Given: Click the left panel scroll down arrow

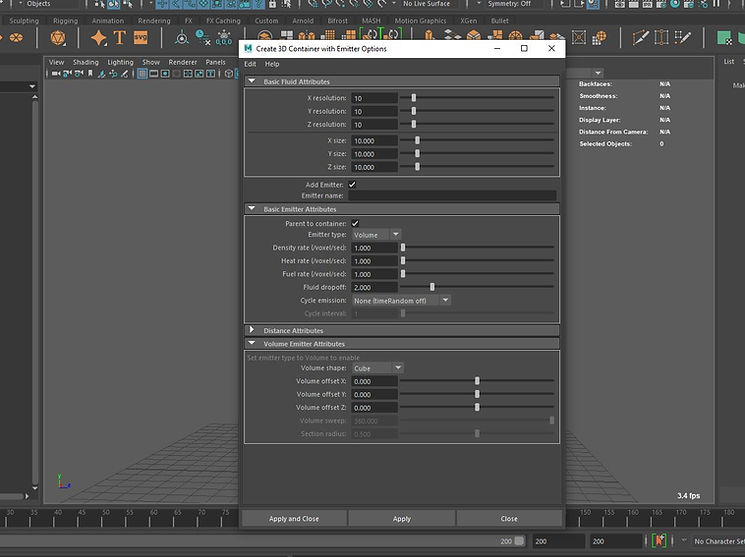Looking at the screenshot, I should [35, 488].
